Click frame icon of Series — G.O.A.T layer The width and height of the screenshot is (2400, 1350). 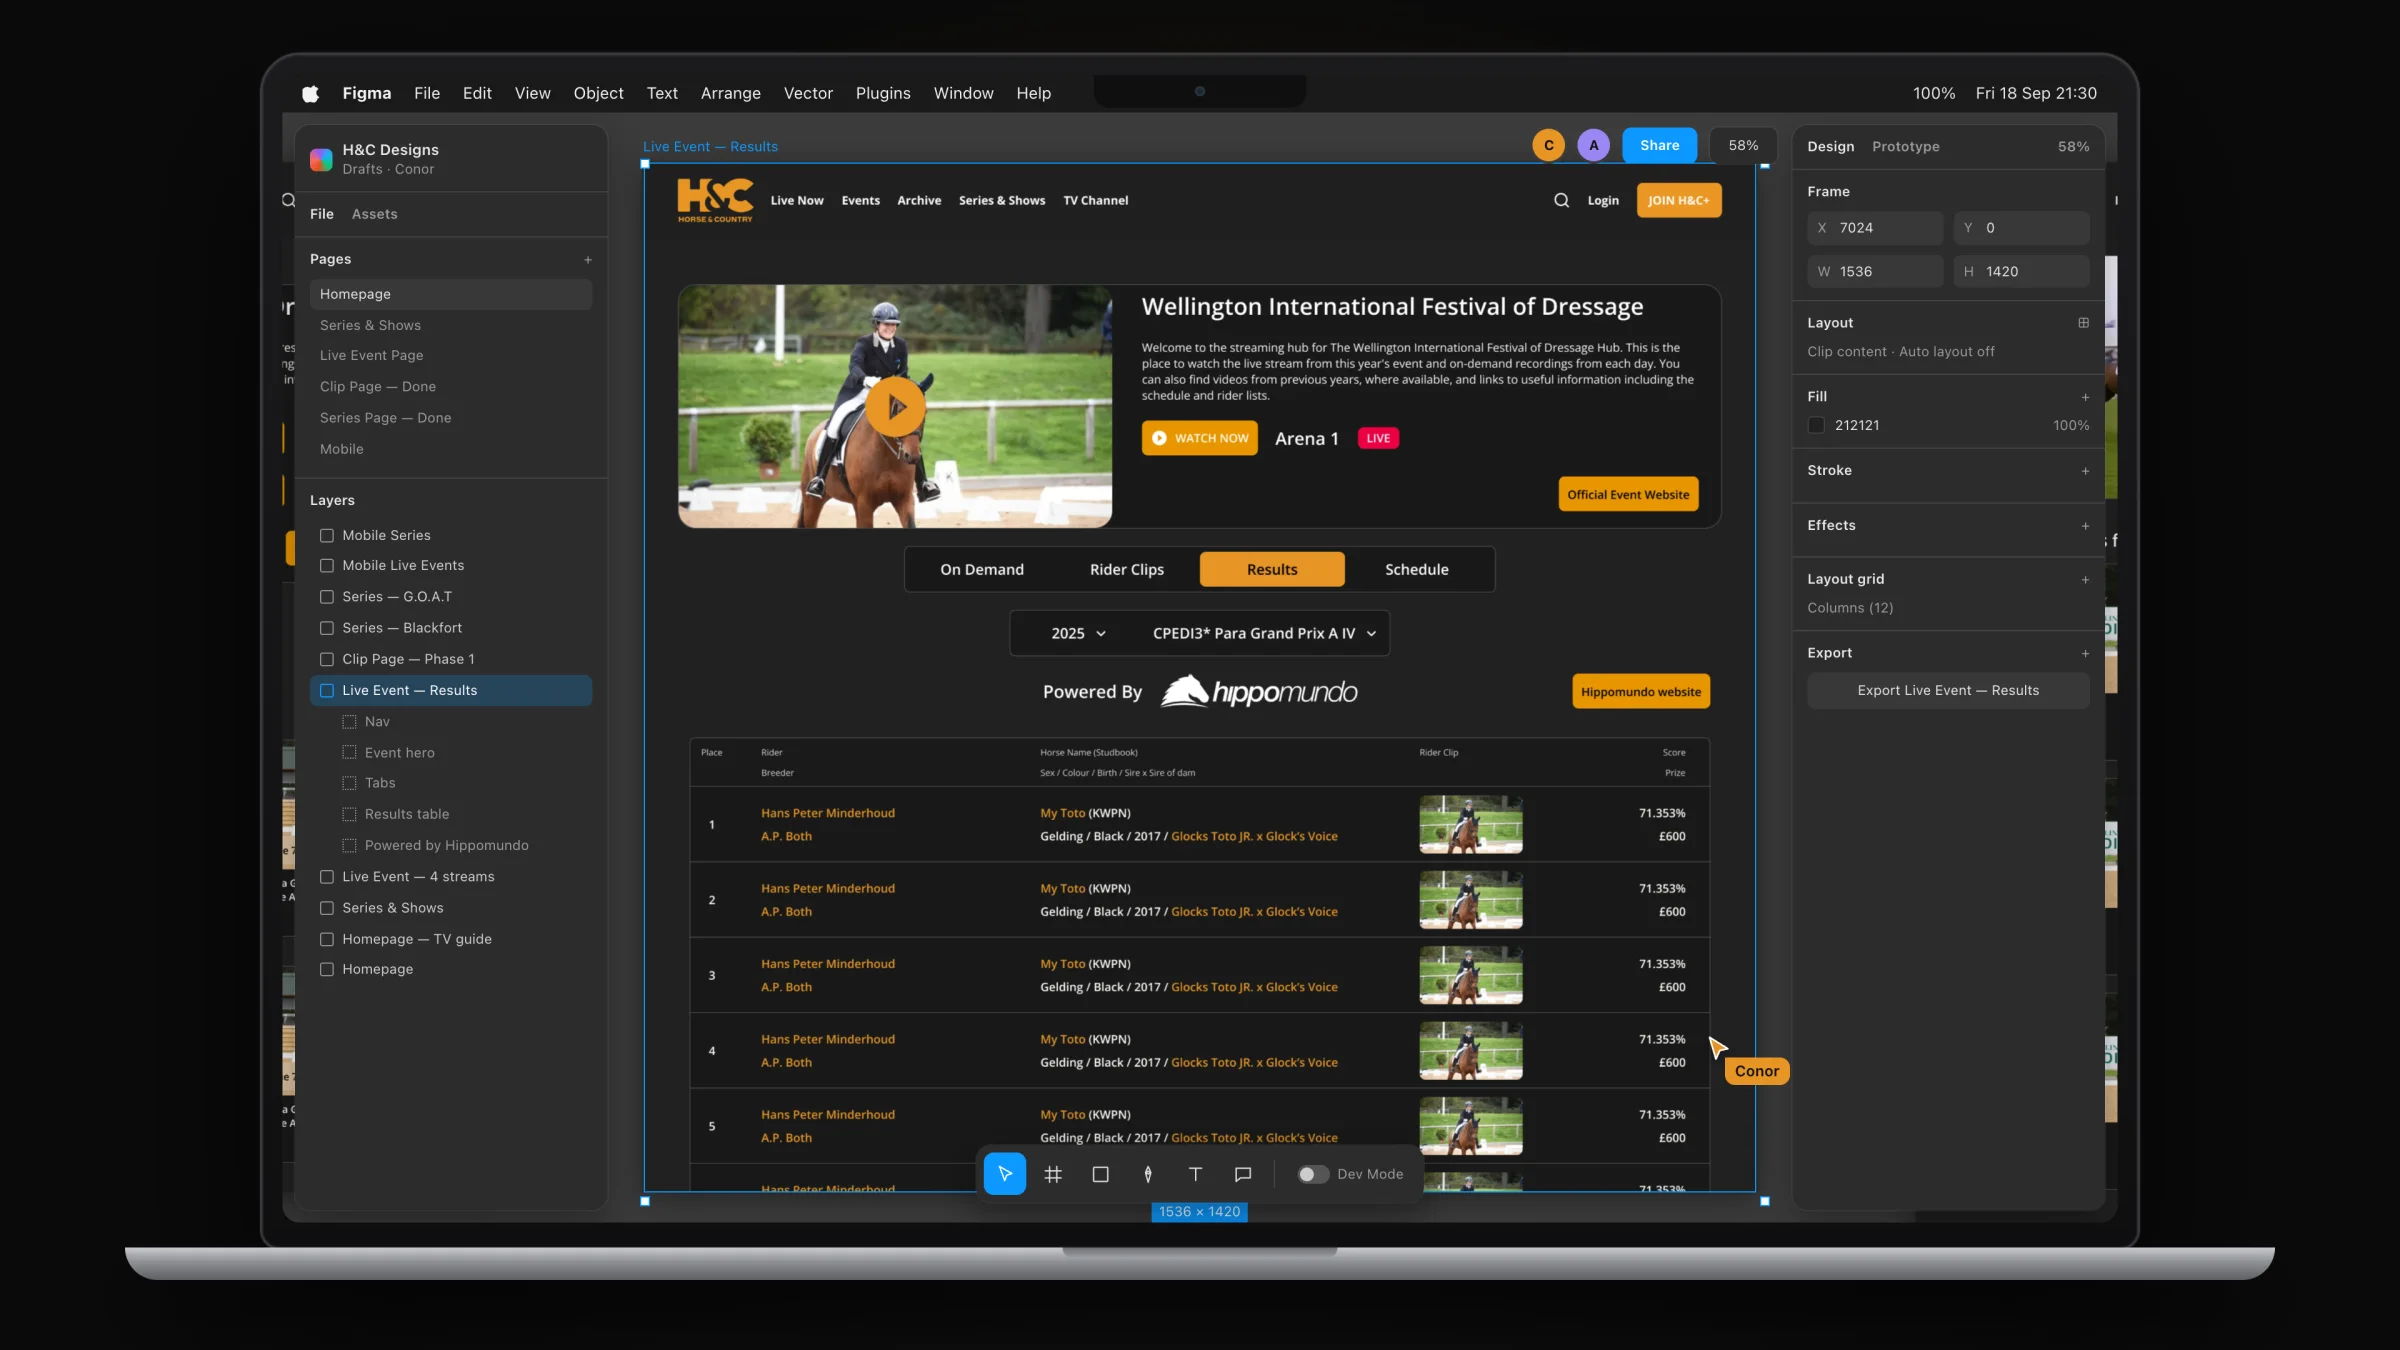326,597
